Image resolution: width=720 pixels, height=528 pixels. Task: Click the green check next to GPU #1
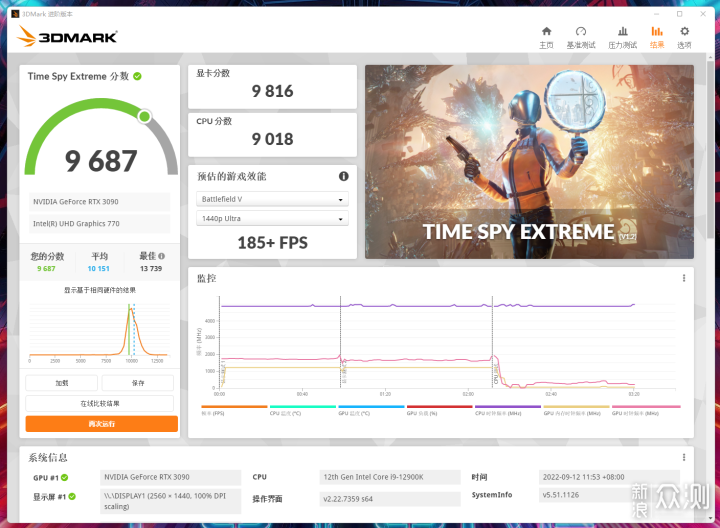[x=65, y=477]
